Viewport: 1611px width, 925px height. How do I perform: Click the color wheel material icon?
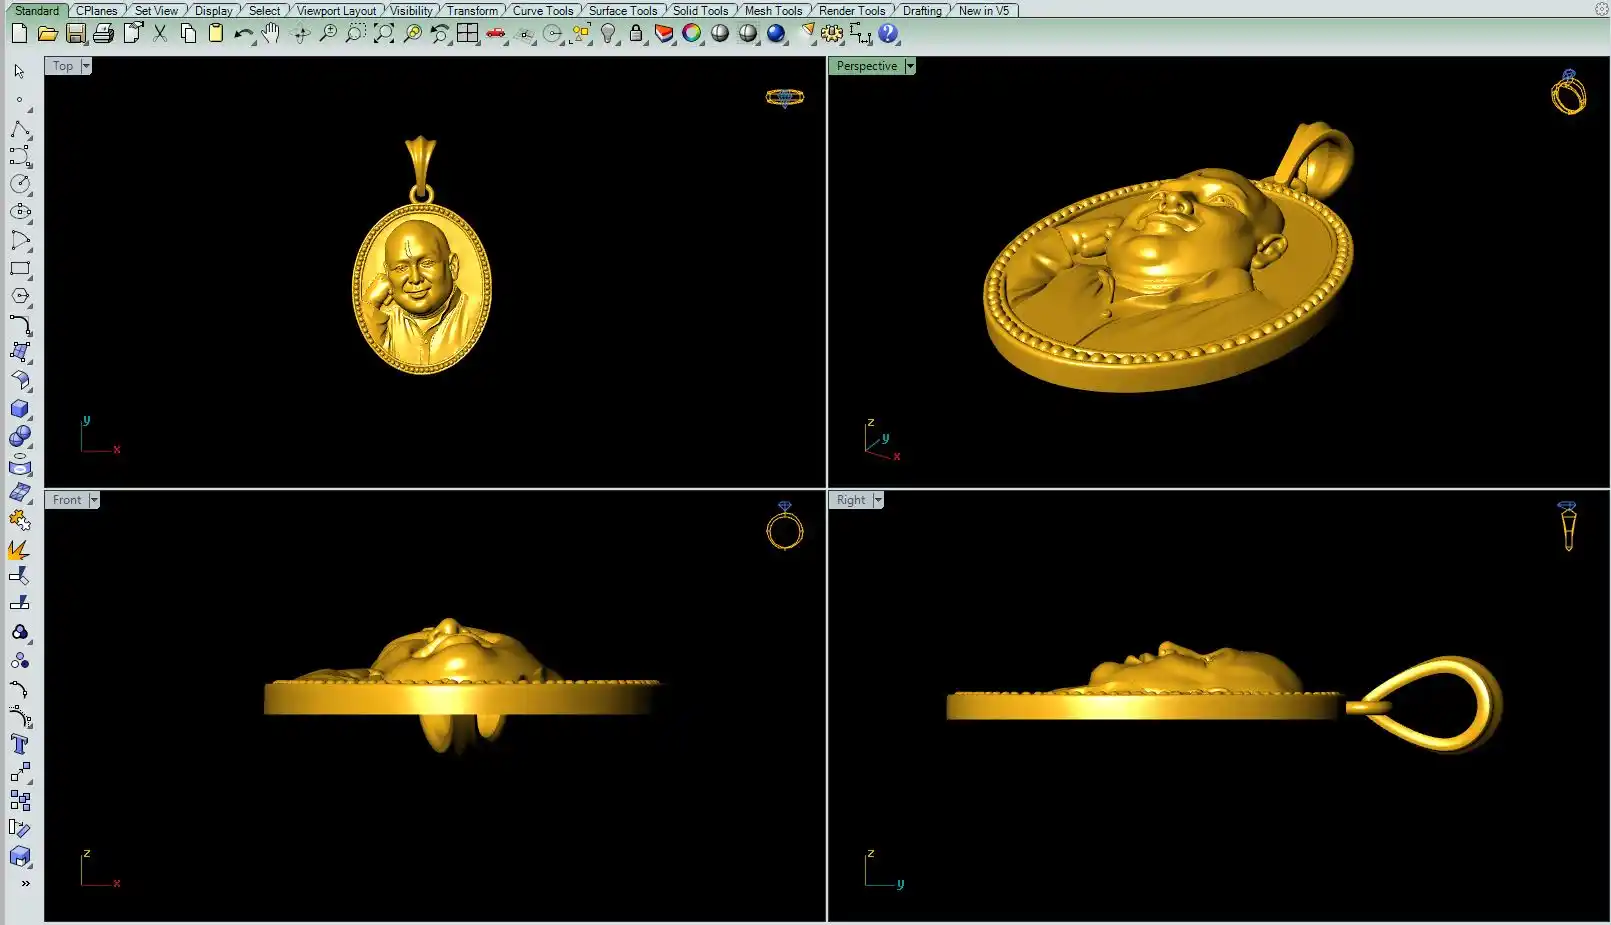tap(691, 33)
